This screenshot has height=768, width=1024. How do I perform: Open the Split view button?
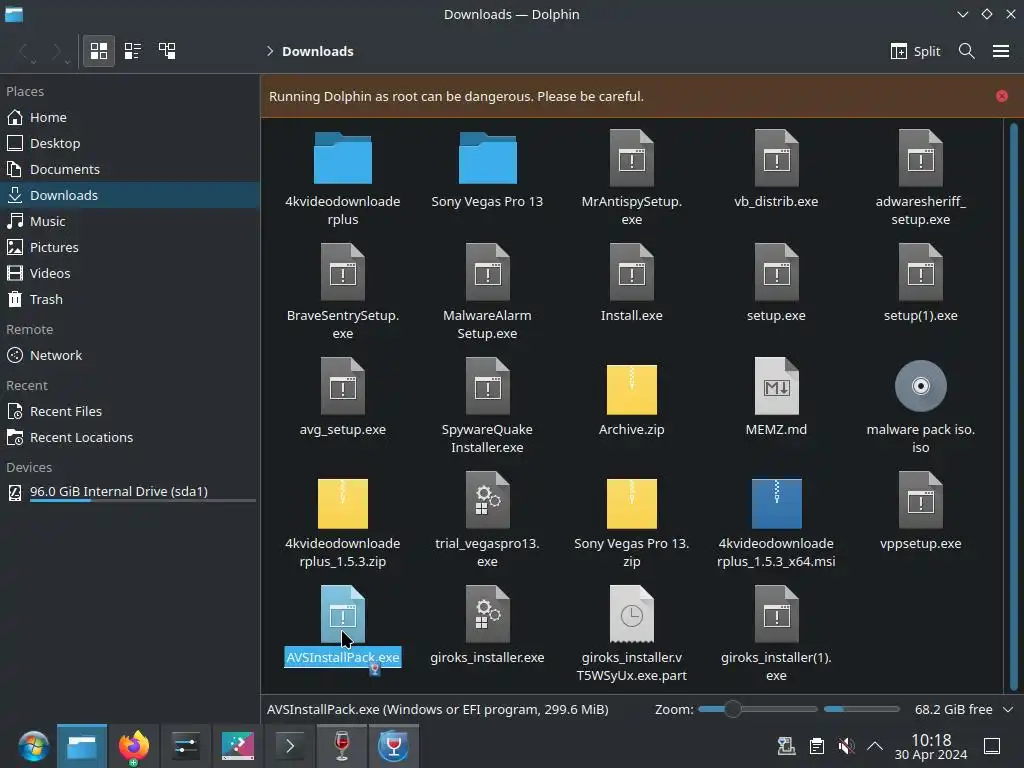(915, 51)
